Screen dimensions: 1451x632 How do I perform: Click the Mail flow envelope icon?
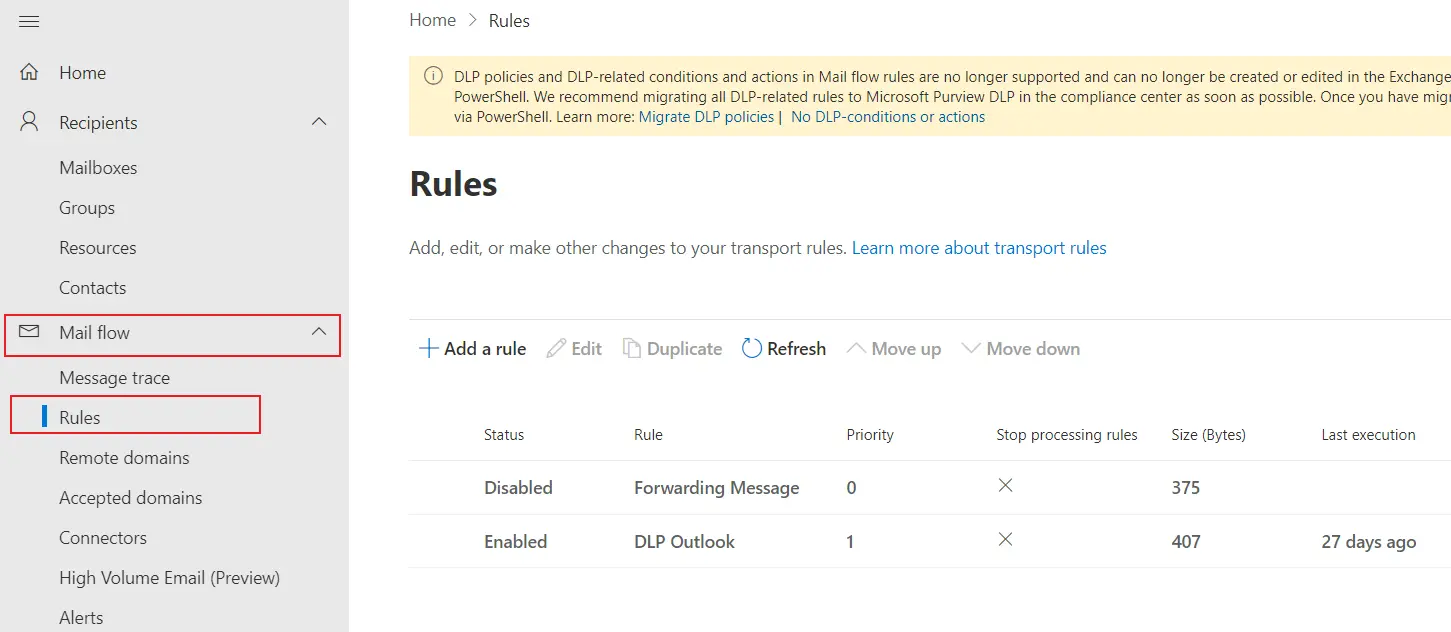(30, 332)
